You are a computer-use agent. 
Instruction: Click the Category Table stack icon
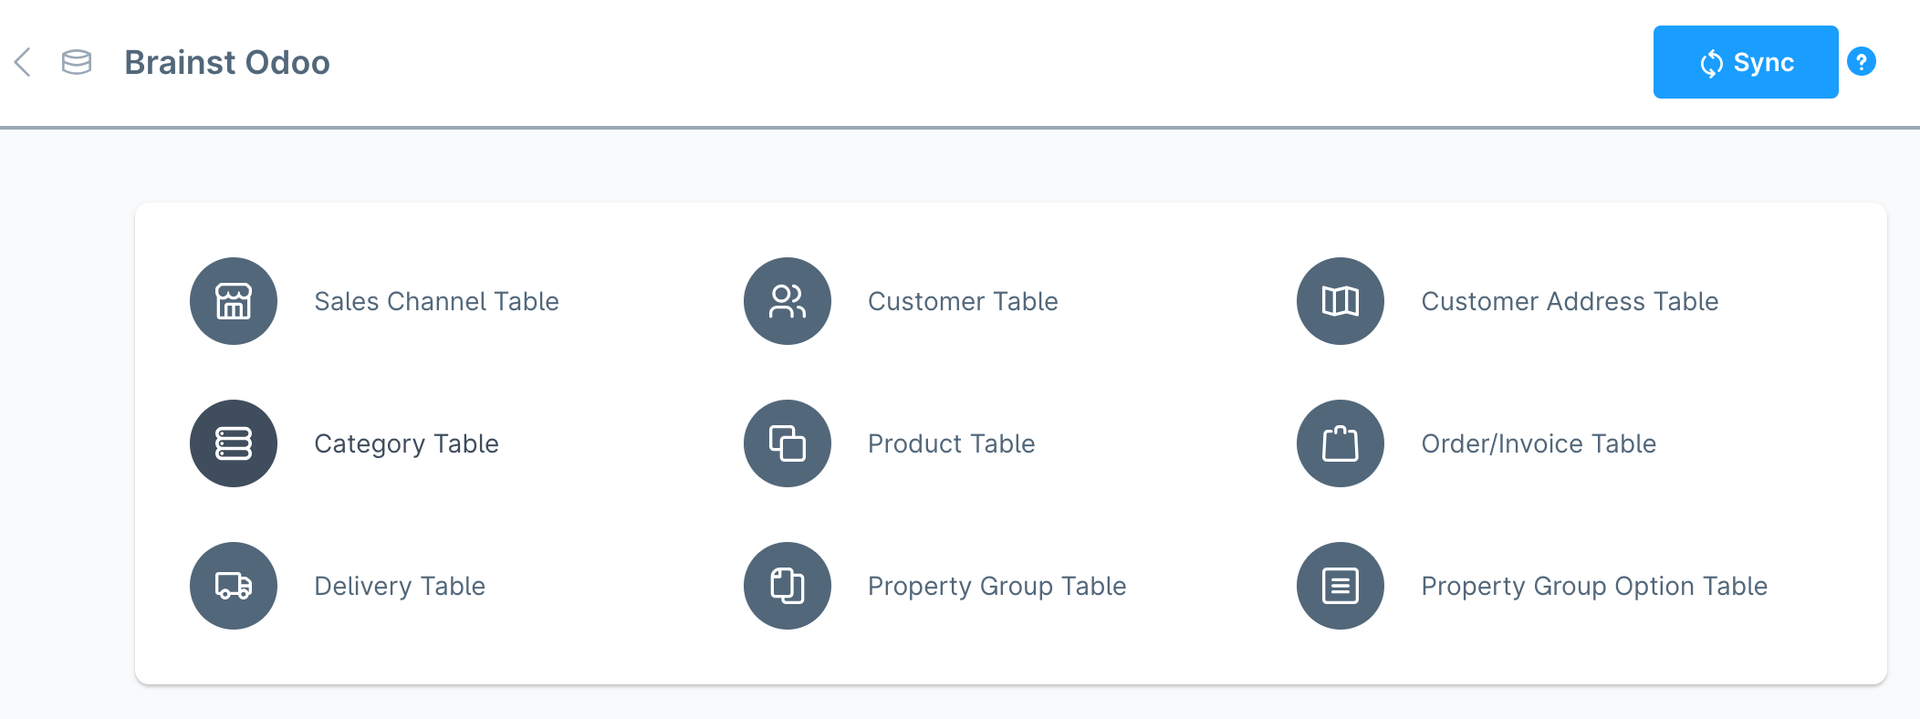pyautogui.click(x=233, y=443)
